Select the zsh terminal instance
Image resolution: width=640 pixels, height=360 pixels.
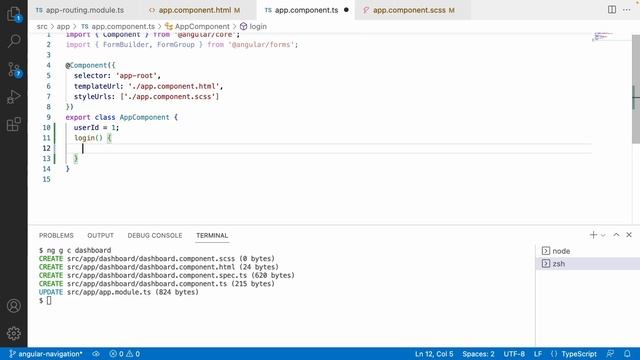(588, 264)
